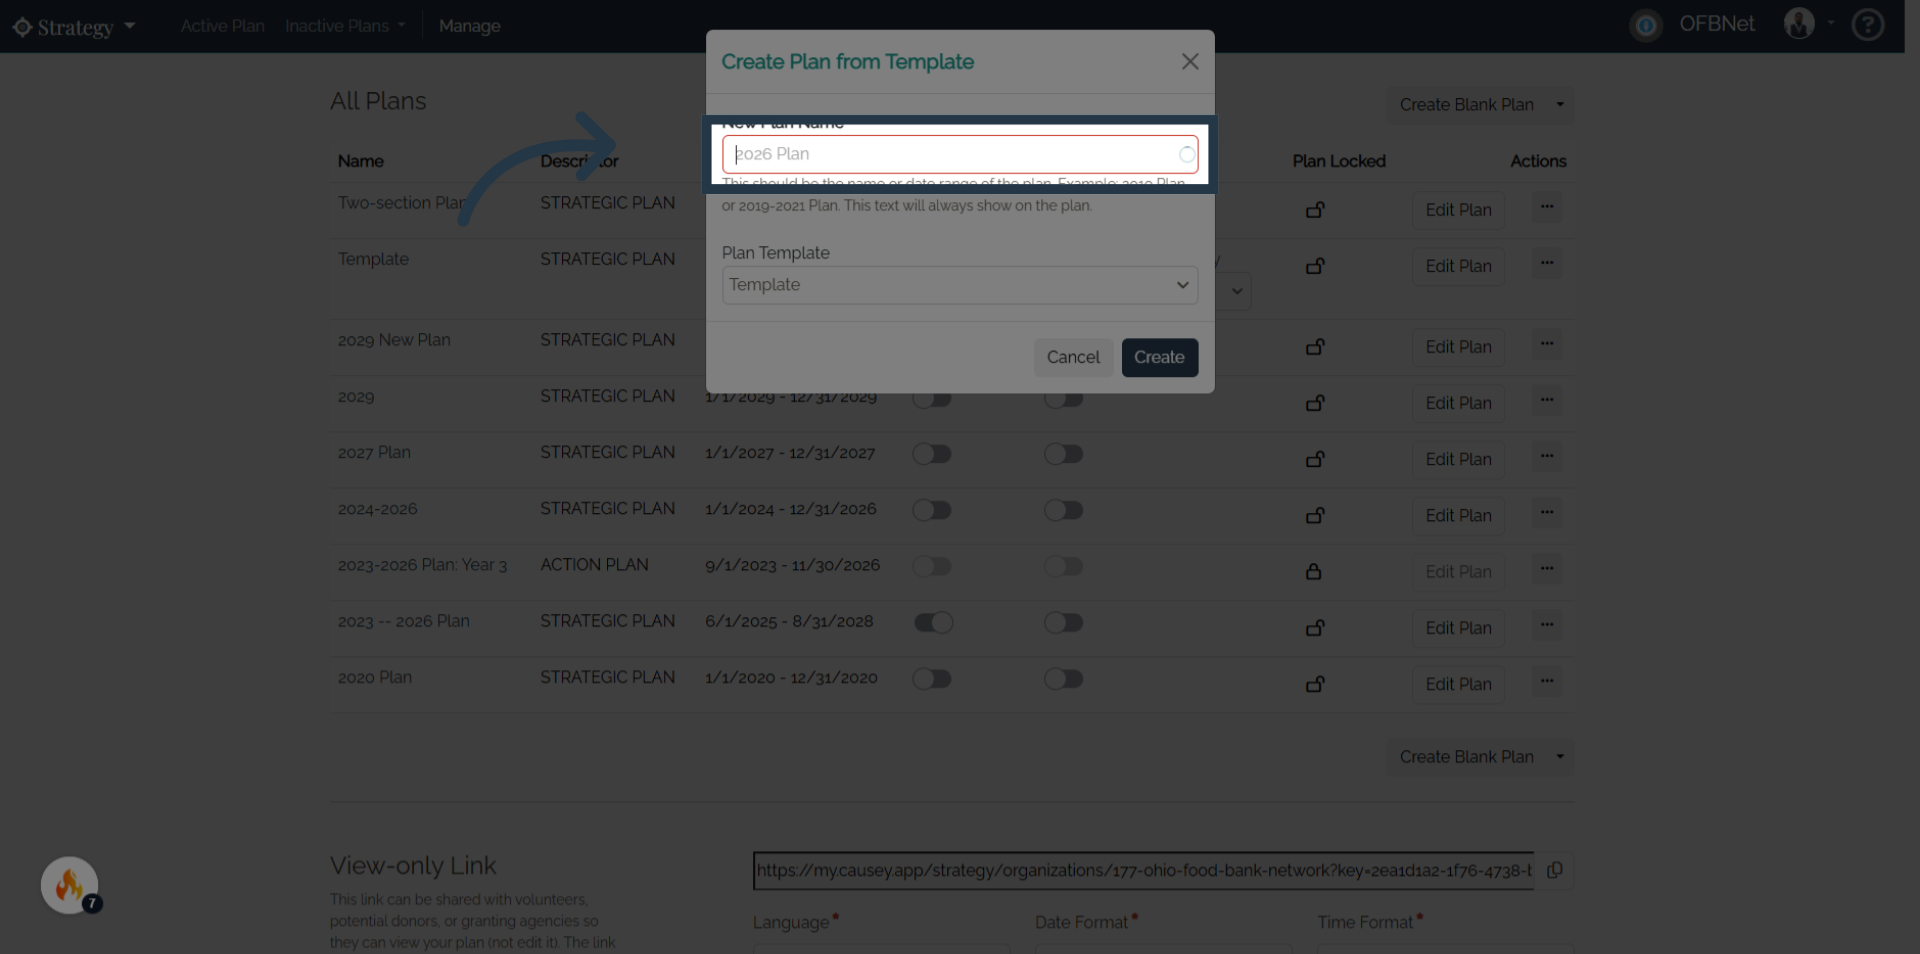Click the bottom Create Blank Plan button
This screenshot has height=954, width=1920.
[1466, 757]
